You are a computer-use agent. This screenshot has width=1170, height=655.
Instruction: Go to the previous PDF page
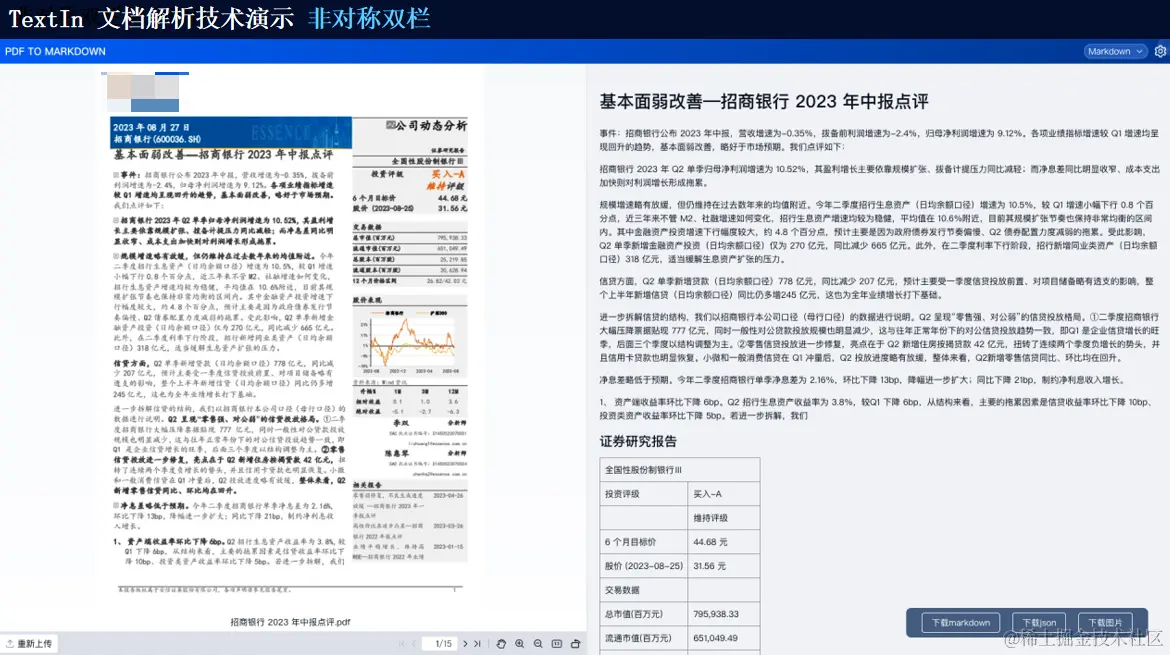pos(414,643)
